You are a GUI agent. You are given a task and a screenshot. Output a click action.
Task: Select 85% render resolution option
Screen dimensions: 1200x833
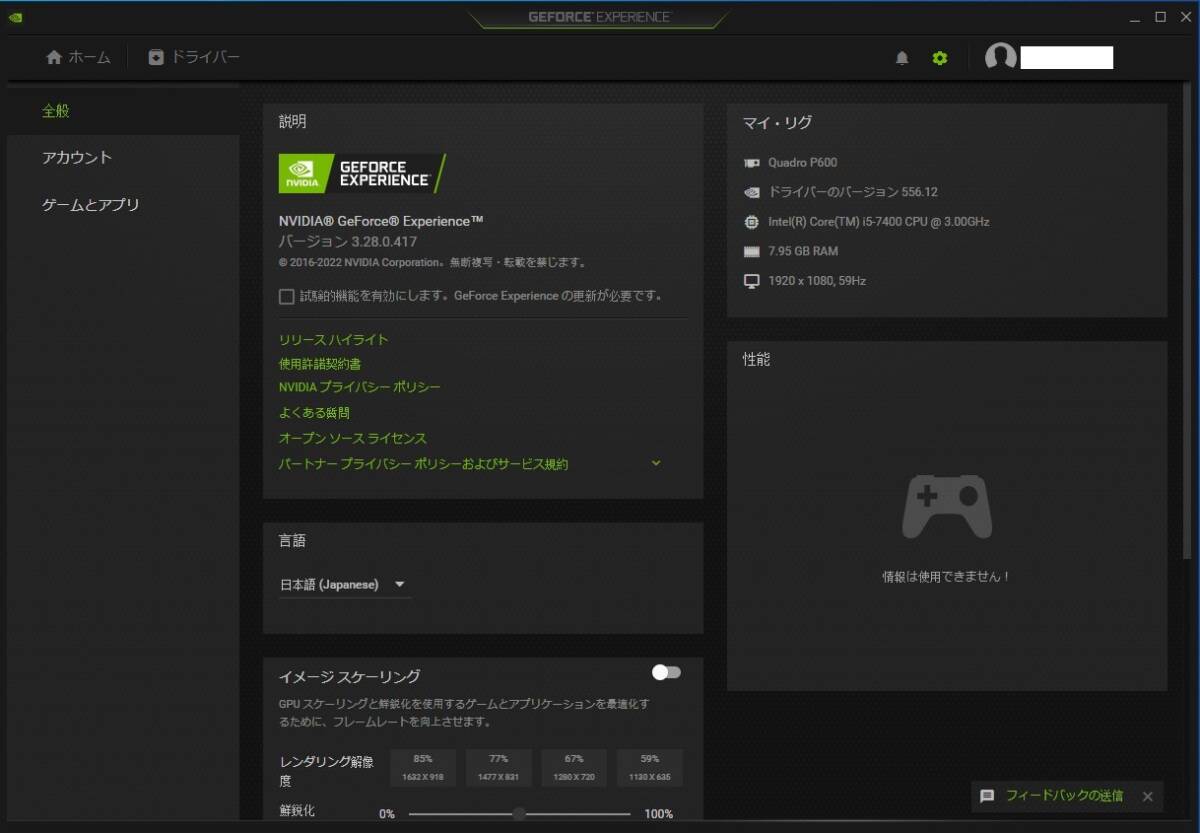point(423,768)
